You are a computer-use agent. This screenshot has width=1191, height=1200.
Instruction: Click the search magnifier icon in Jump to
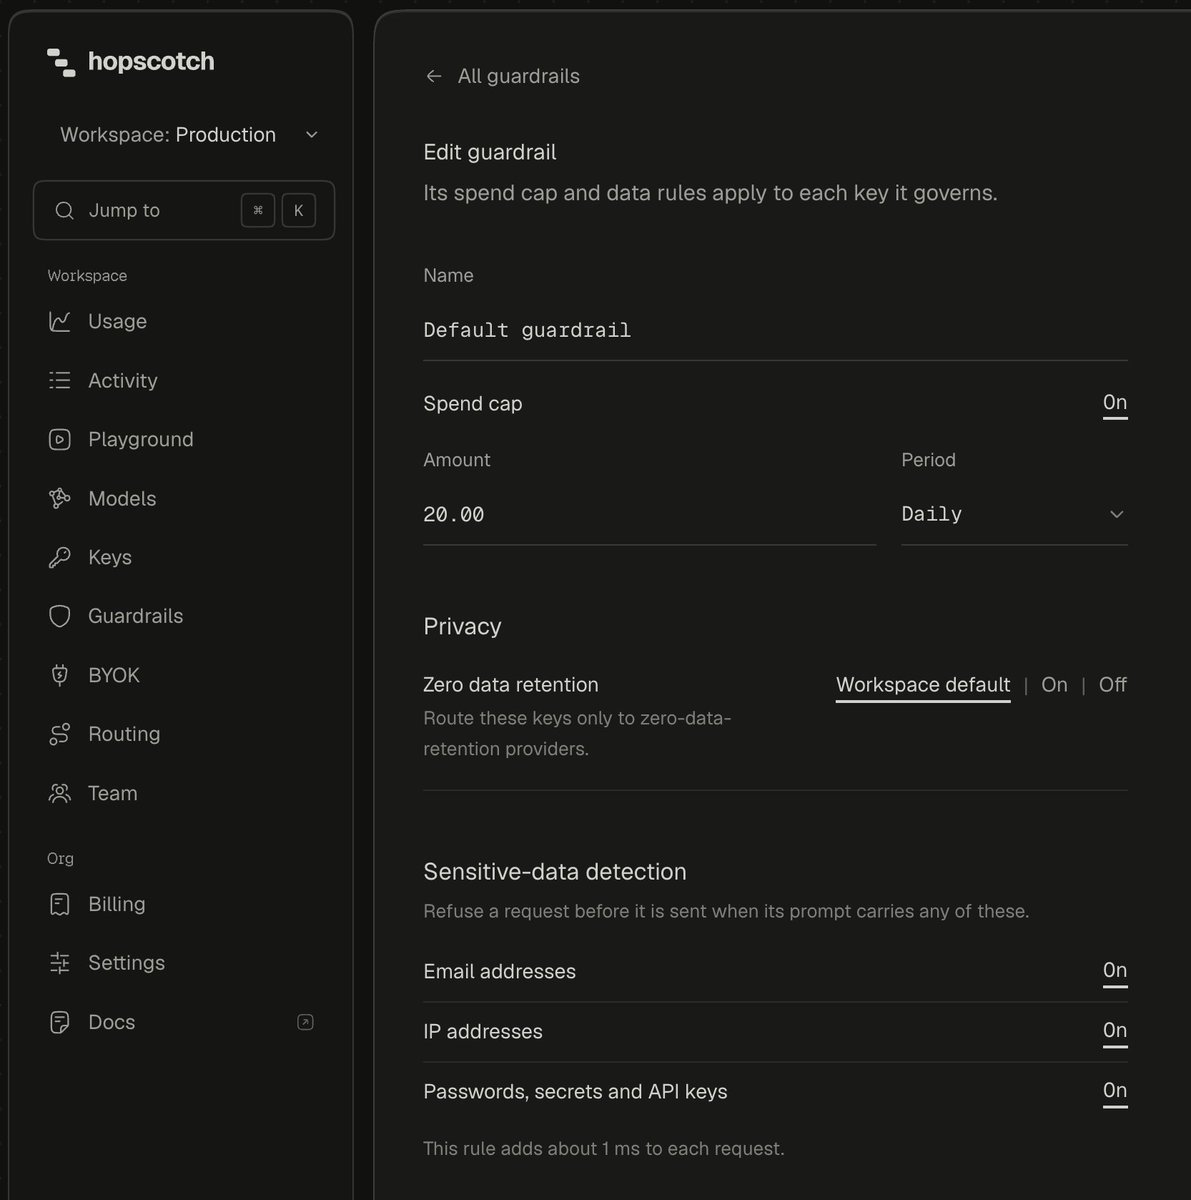(65, 210)
